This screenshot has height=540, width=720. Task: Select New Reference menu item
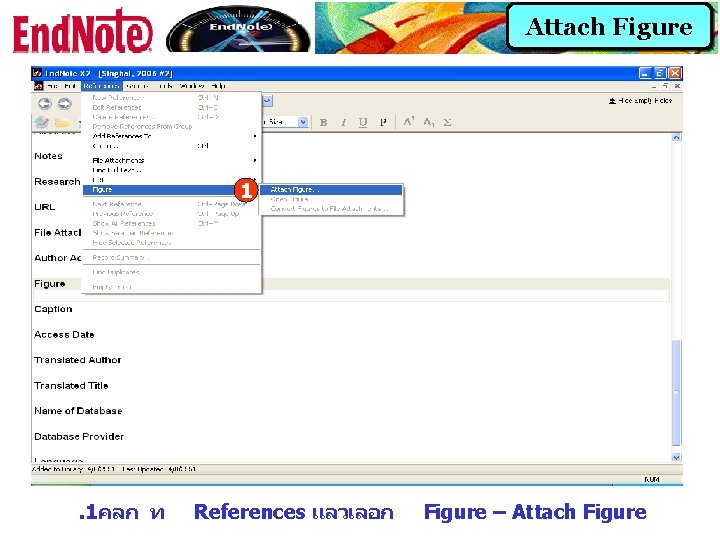pos(172,98)
